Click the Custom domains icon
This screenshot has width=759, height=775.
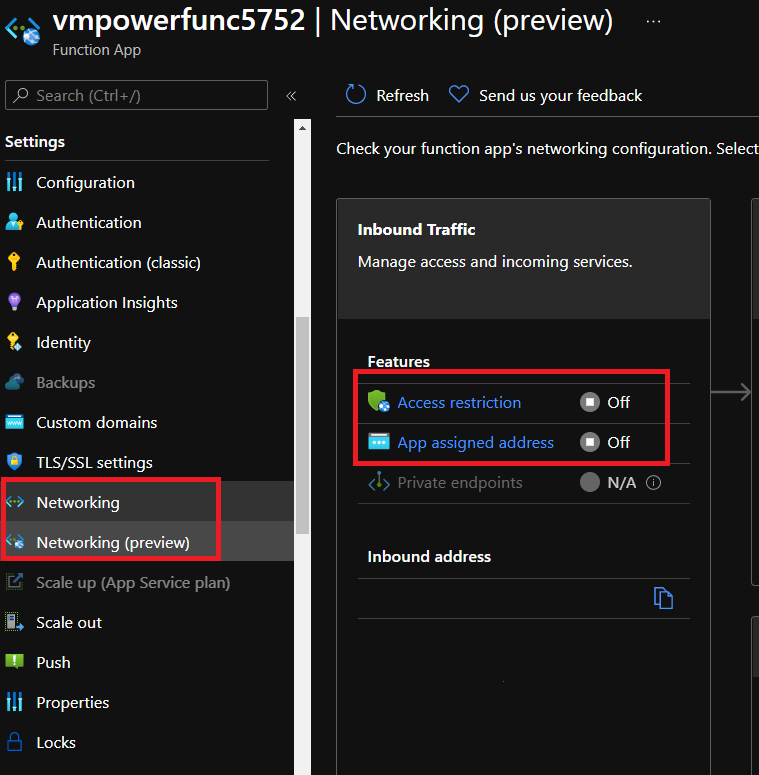pos(14,422)
